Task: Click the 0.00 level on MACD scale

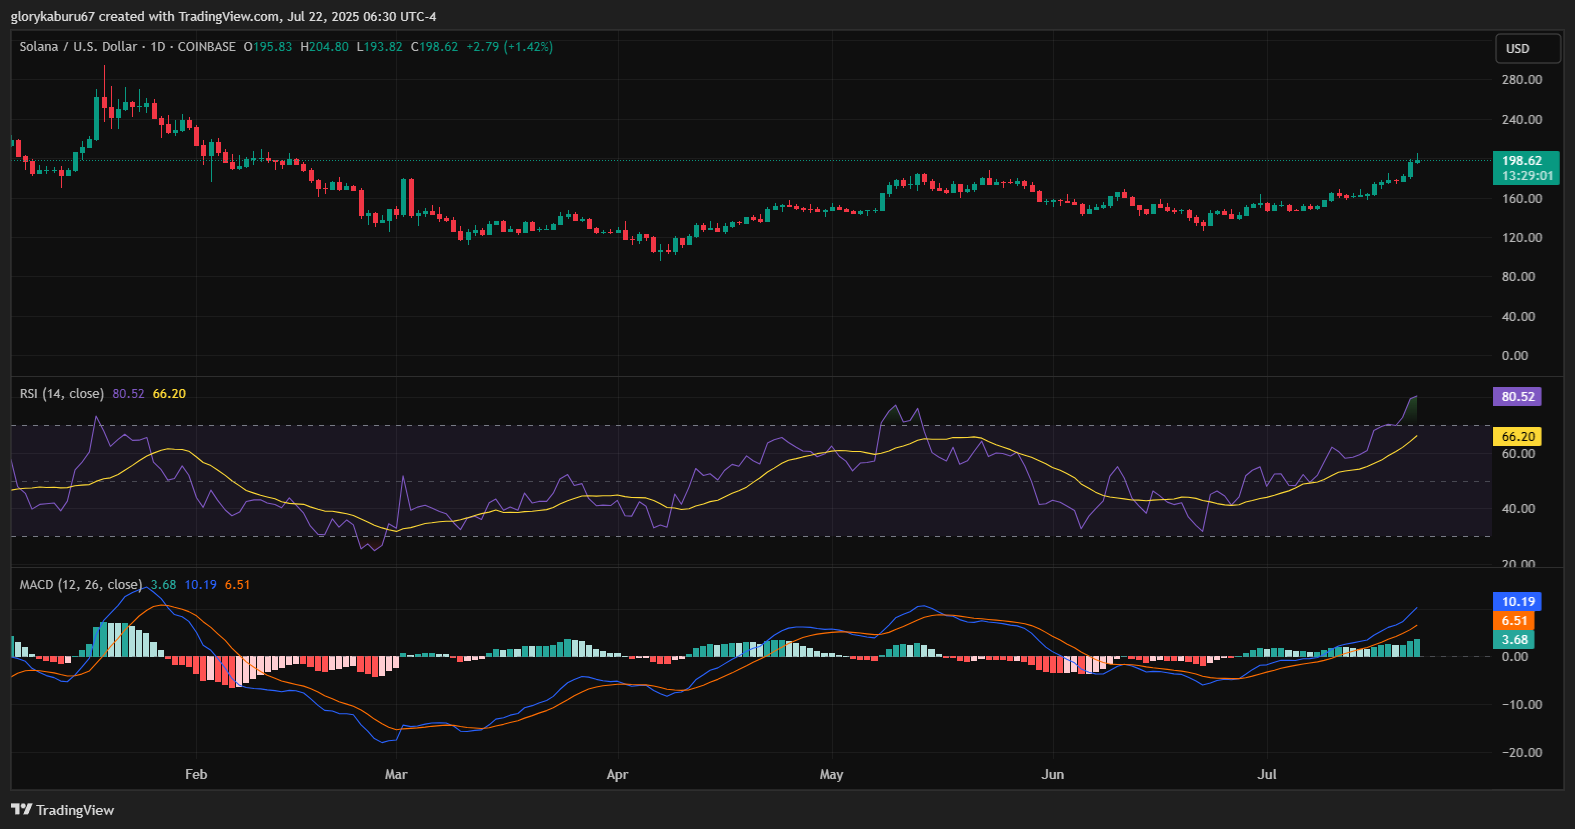Action: (1514, 657)
